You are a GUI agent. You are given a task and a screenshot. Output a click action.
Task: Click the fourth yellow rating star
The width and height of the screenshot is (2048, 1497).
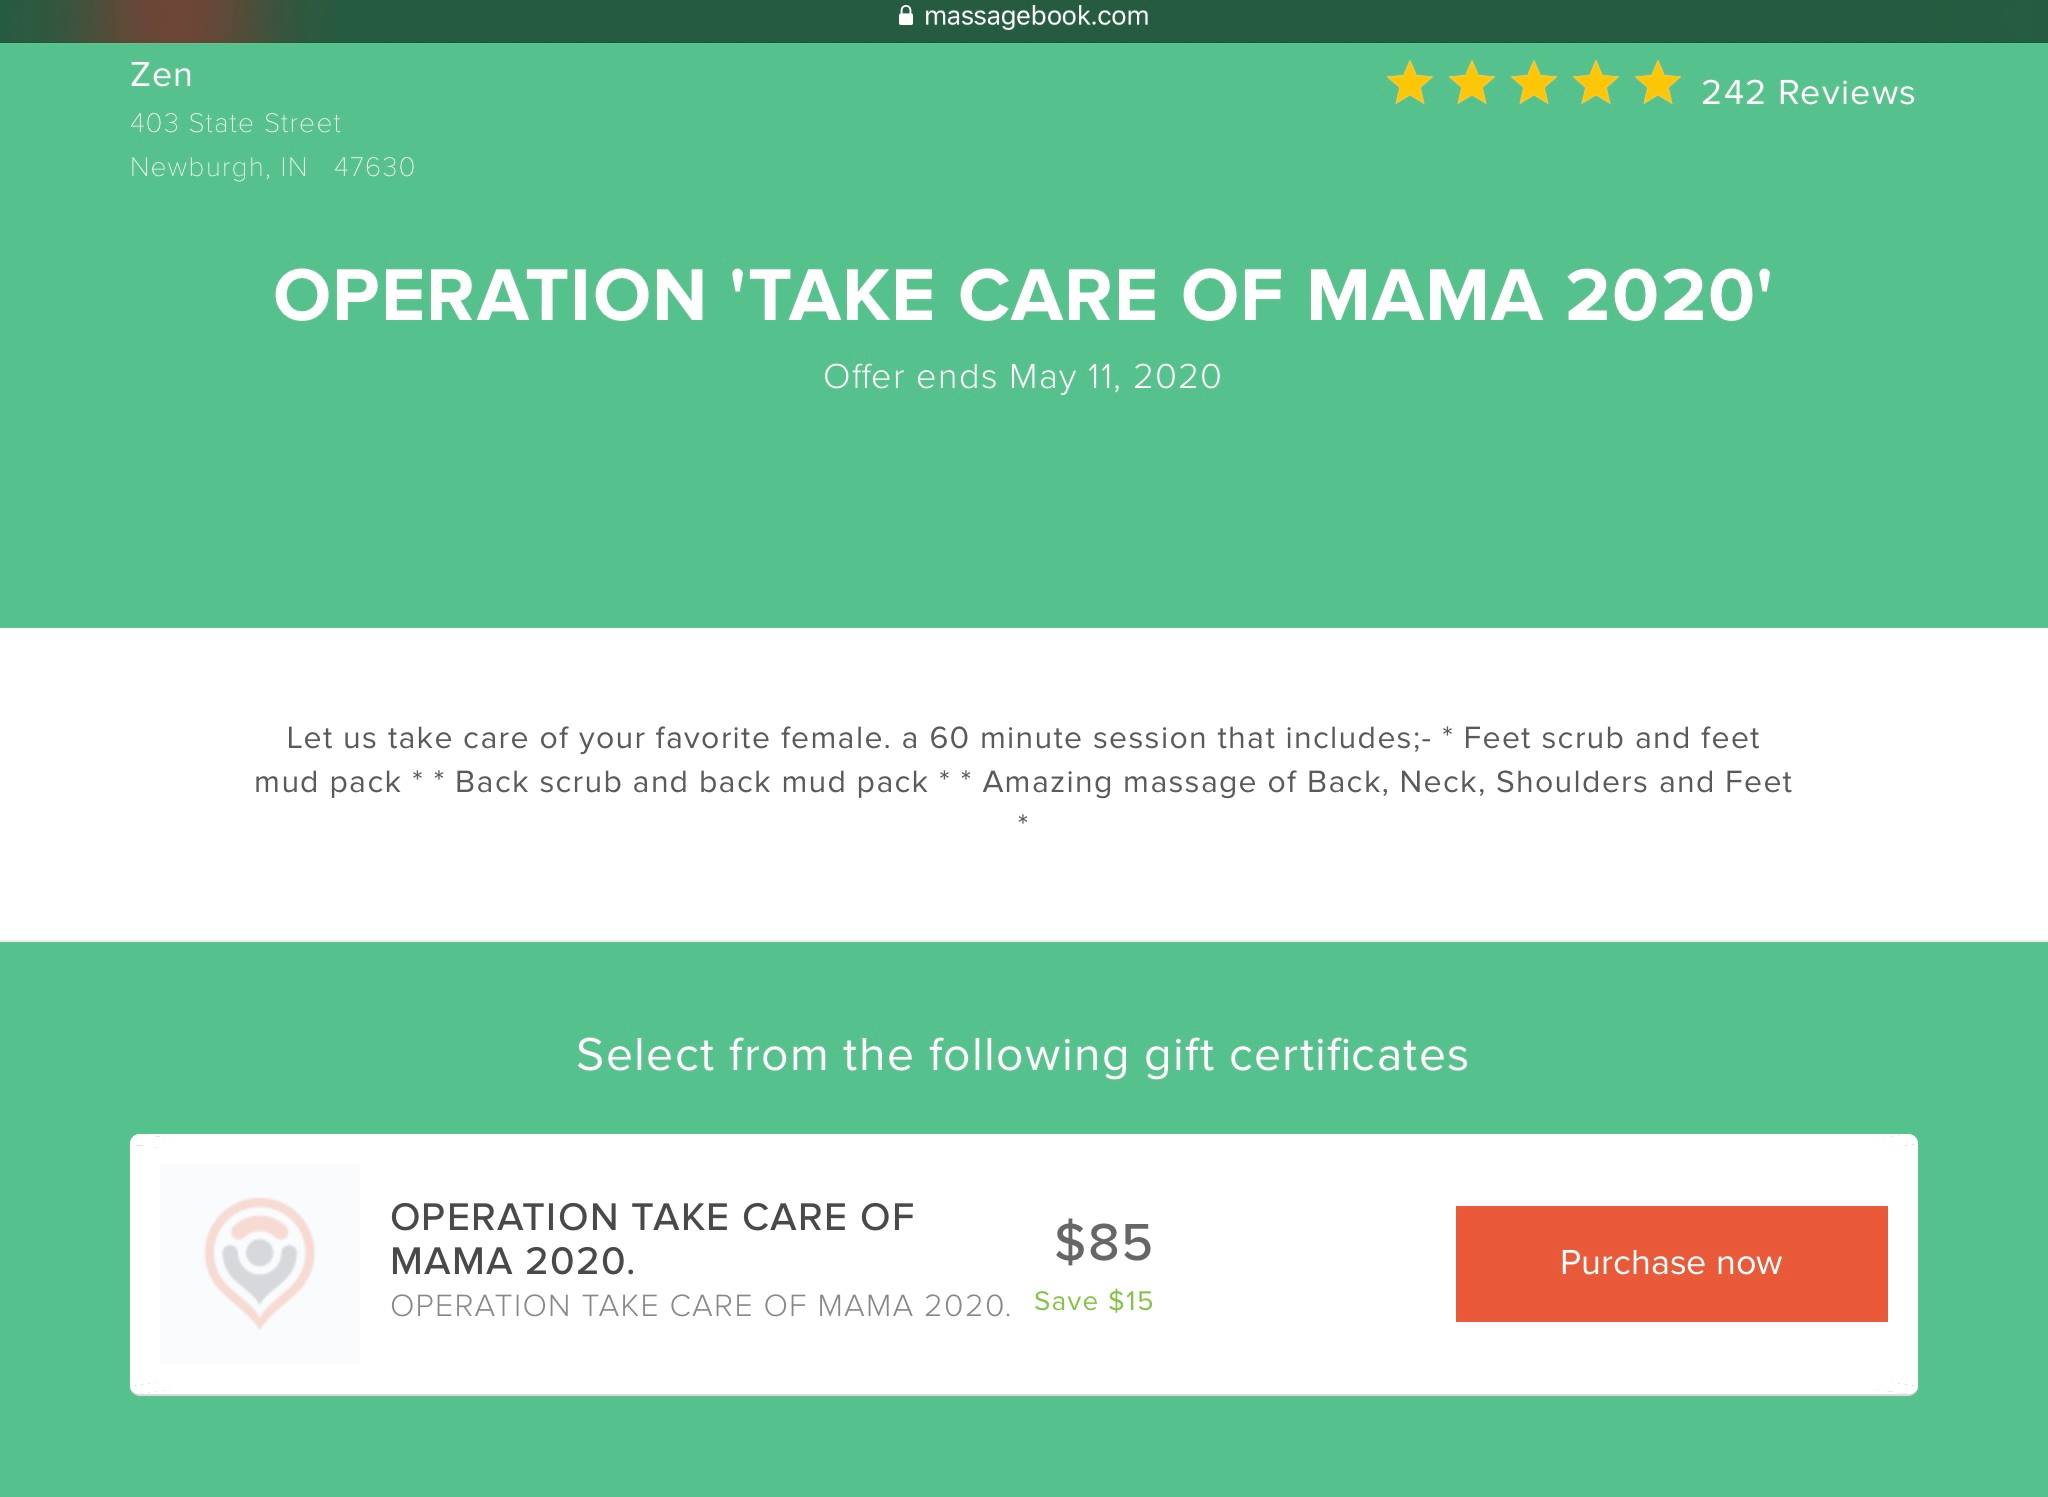point(1596,83)
